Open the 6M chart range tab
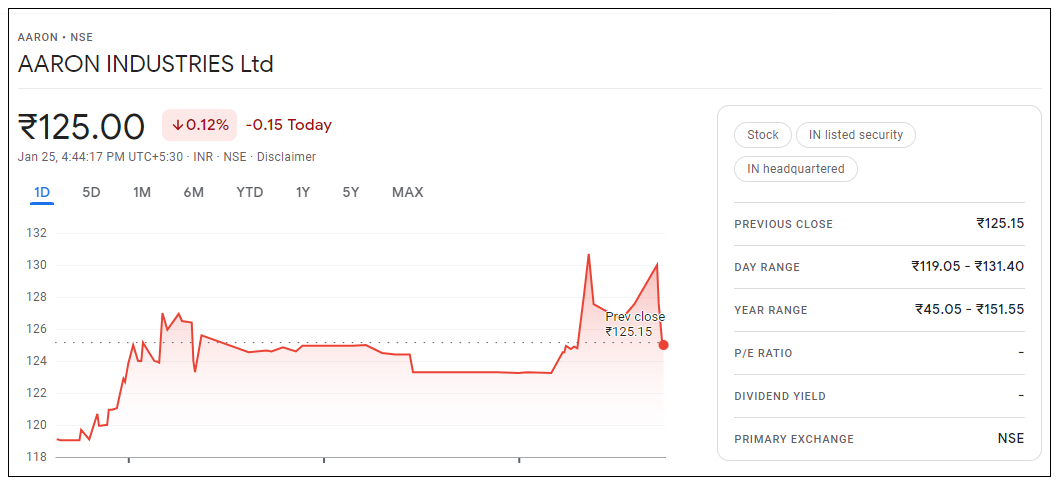 [194, 192]
